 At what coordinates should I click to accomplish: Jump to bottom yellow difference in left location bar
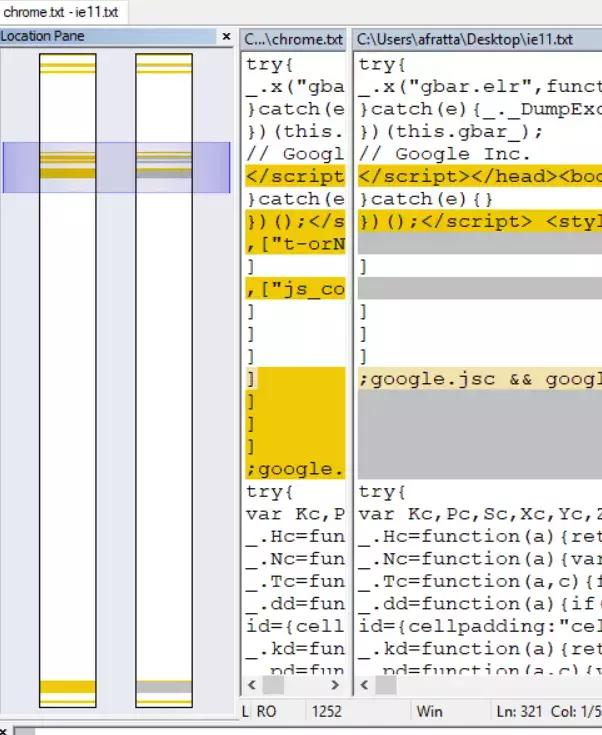click(x=68, y=687)
